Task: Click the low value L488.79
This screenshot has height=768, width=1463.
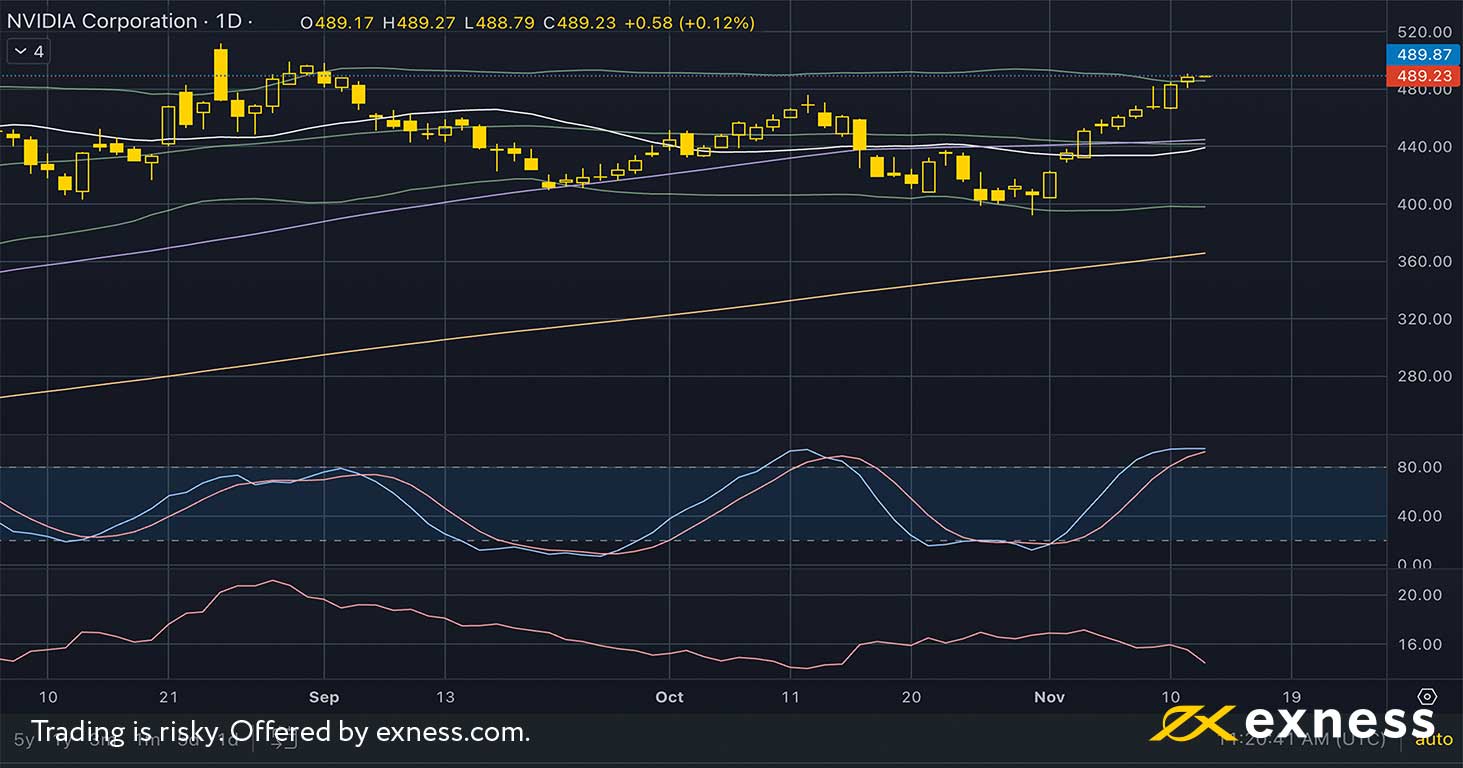Action: 499,22
